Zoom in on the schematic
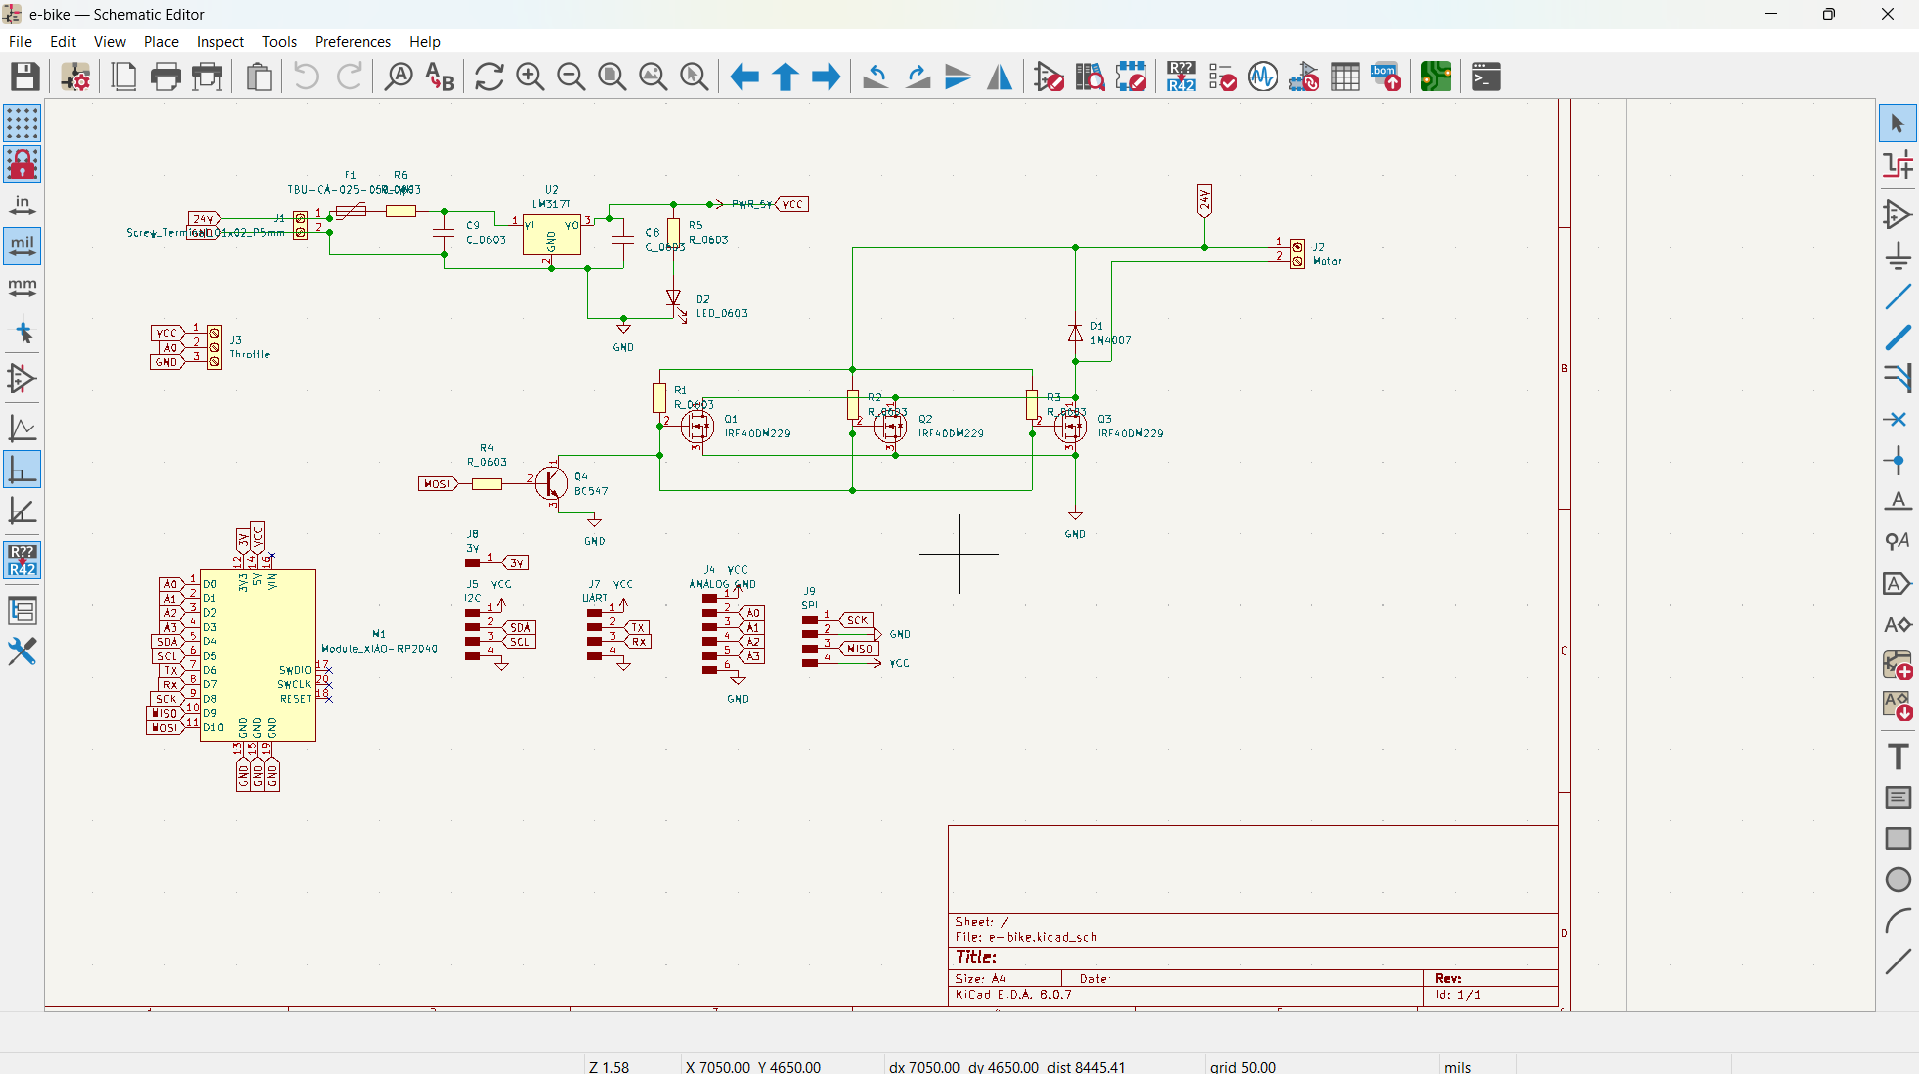Viewport: 1919px width, 1074px height. pos(530,76)
